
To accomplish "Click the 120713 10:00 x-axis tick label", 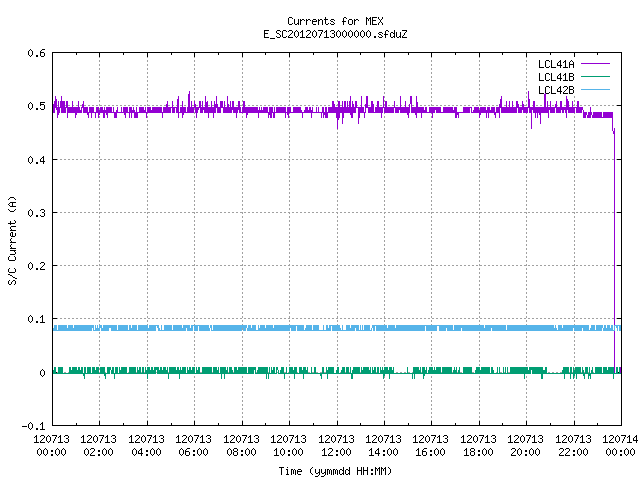I will coord(288,446).
